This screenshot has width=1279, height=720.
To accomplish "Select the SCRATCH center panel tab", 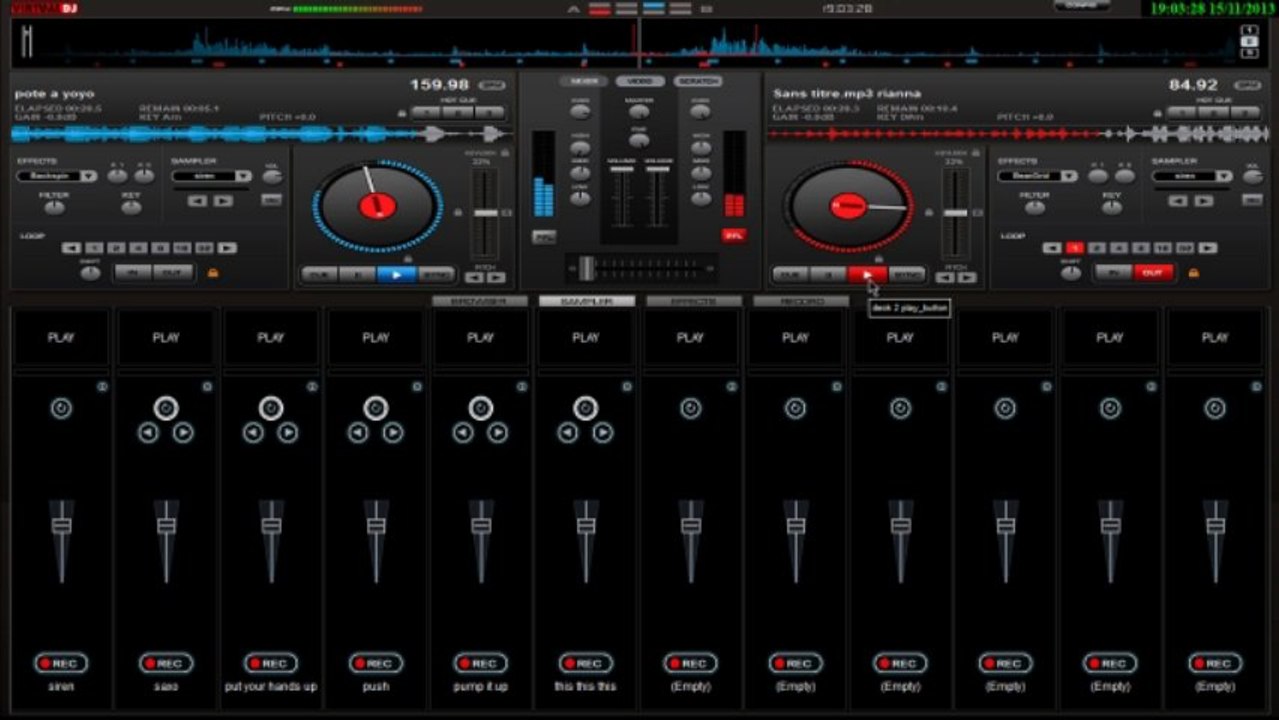I will (x=697, y=81).
